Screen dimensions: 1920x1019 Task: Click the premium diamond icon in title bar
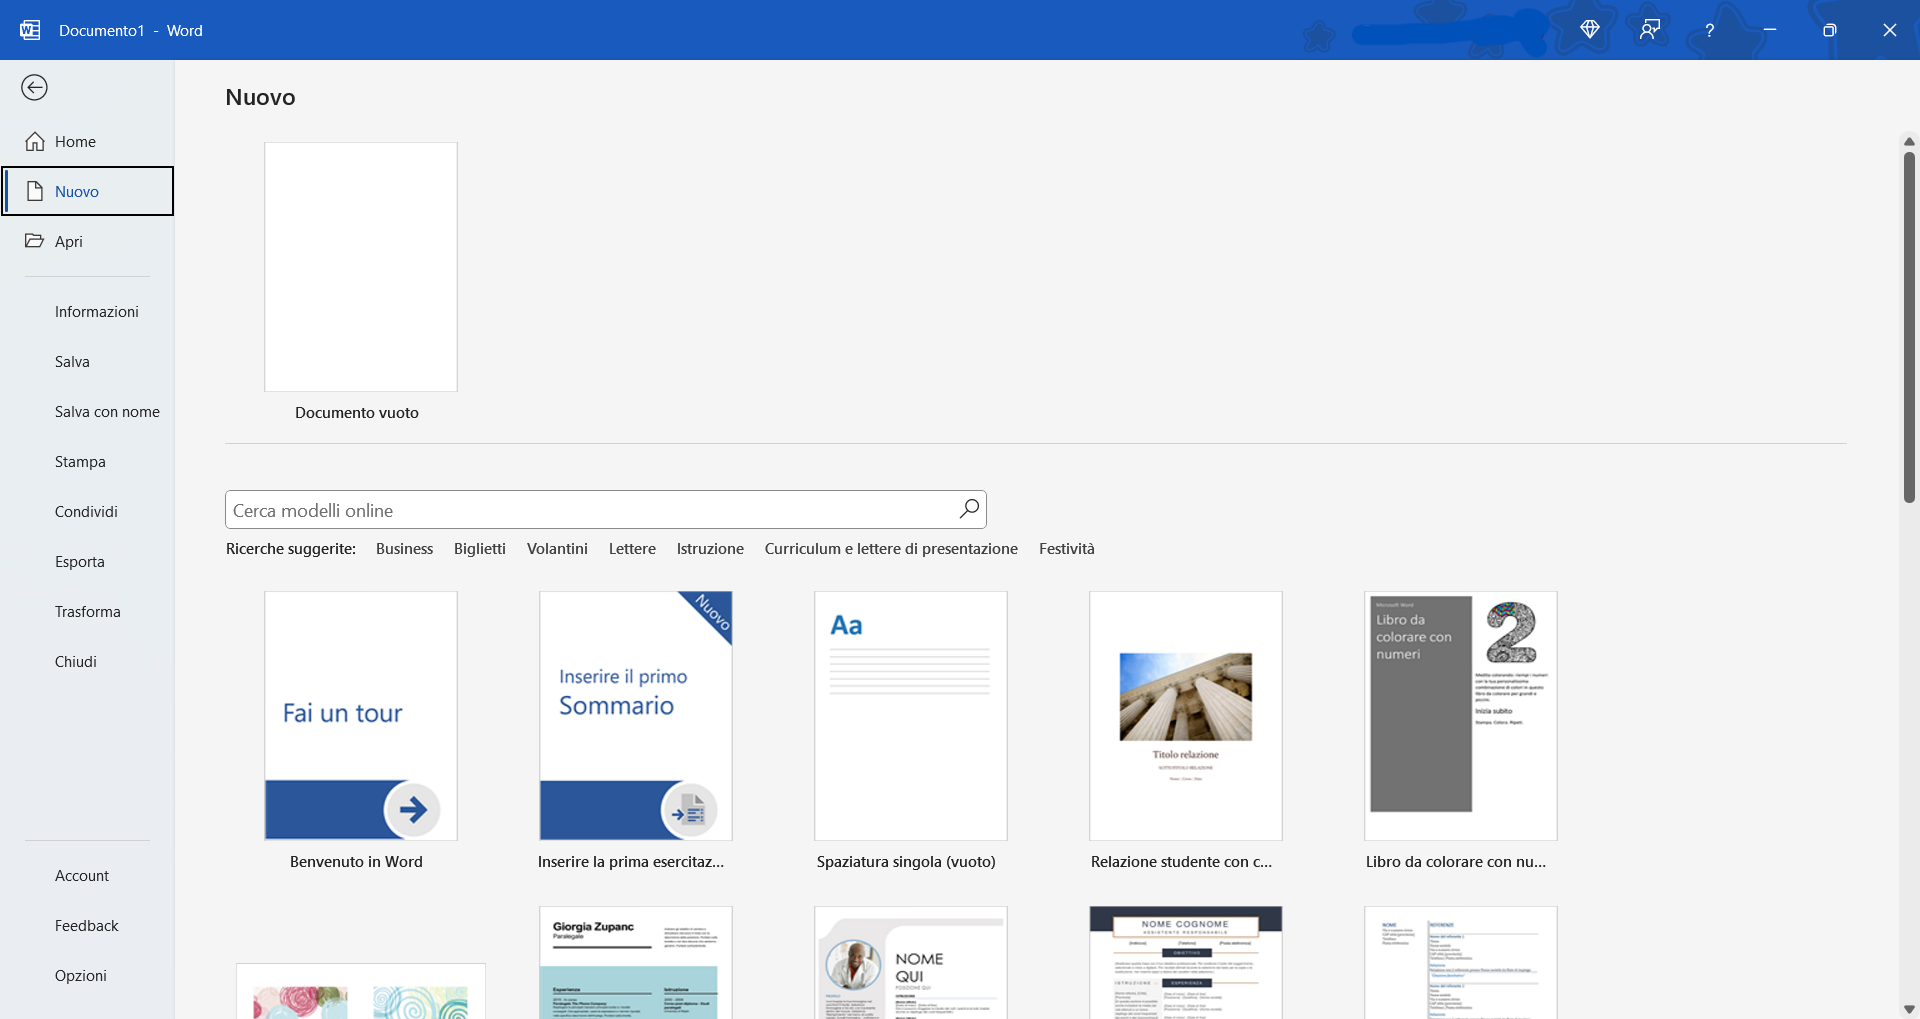(x=1590, y=30)
